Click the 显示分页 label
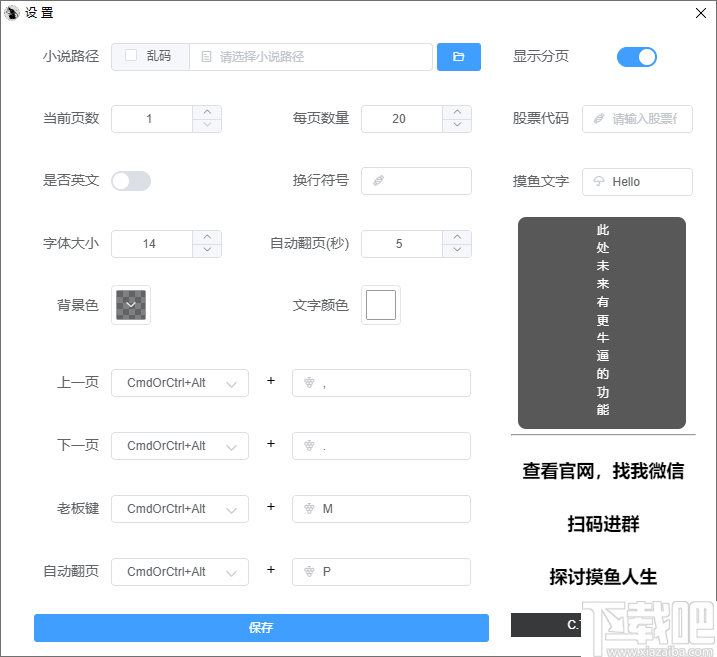This screenshot has height=657, width=717. point(541,56)
